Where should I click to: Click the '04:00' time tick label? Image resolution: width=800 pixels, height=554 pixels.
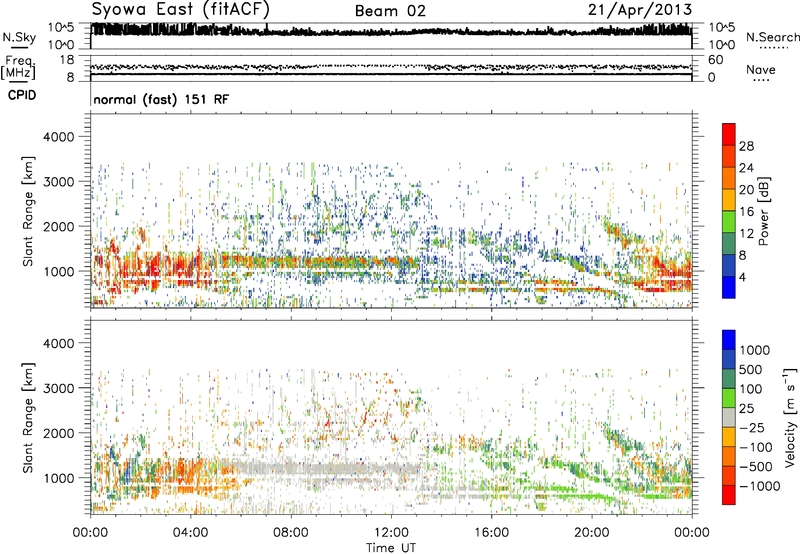point(190,533)
